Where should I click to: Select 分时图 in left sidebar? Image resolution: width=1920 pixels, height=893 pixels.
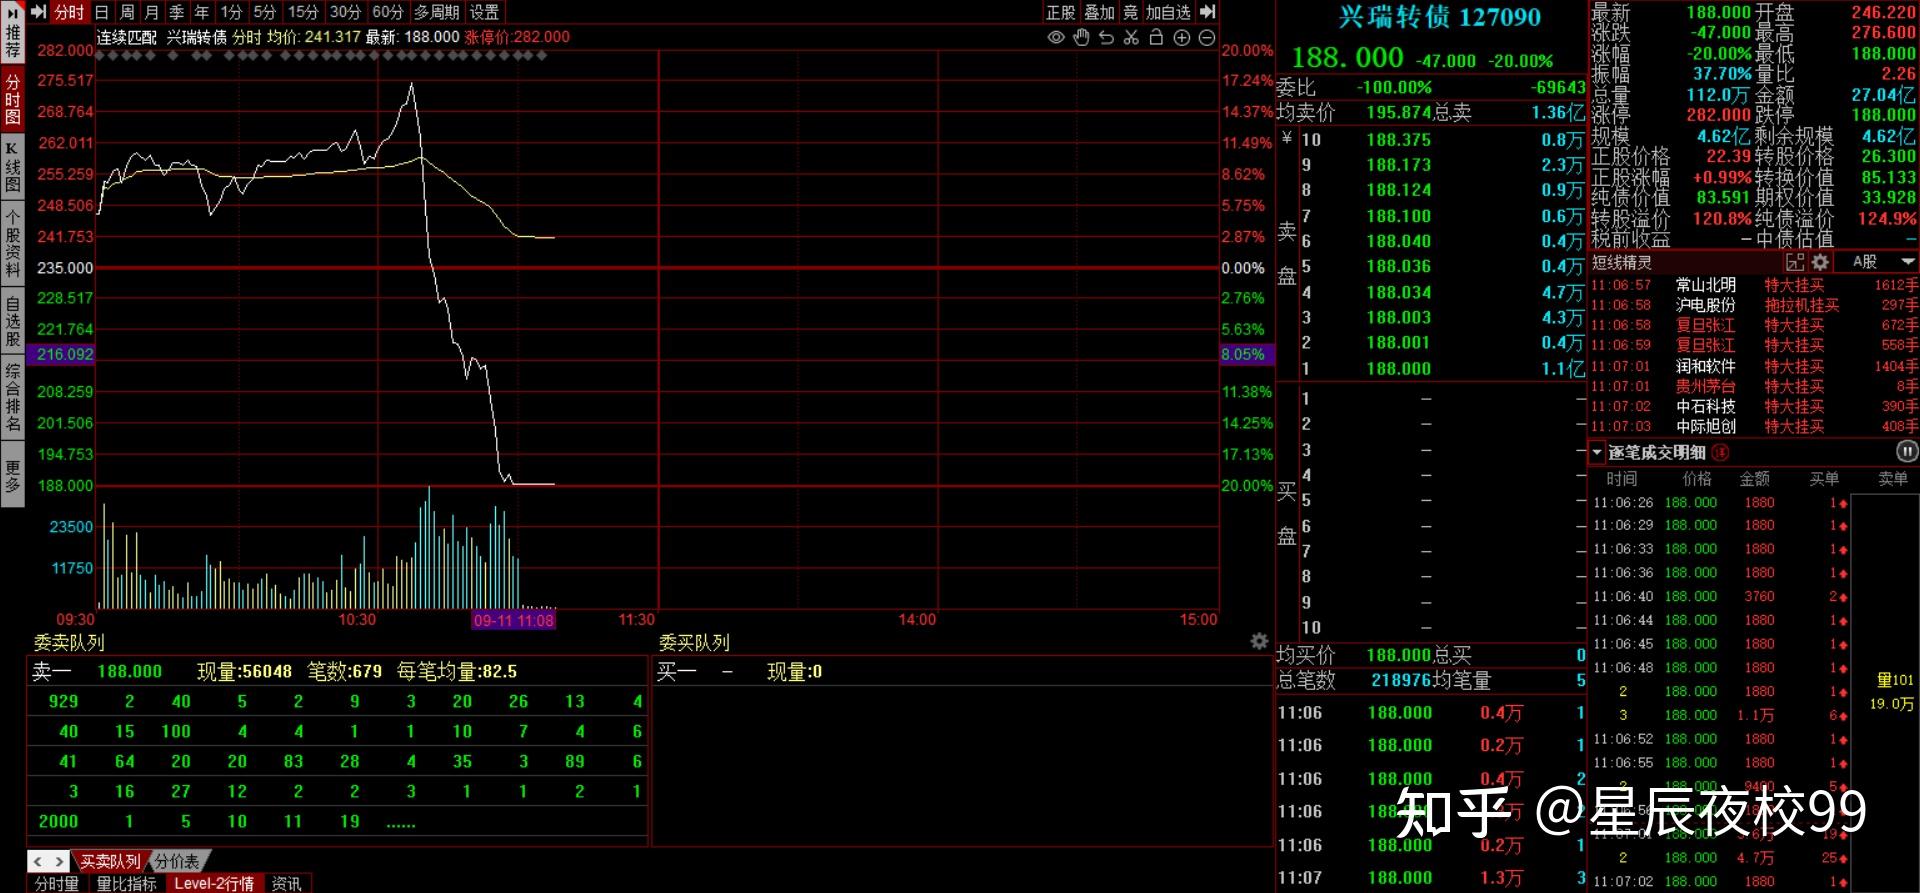tap(12, 99)
